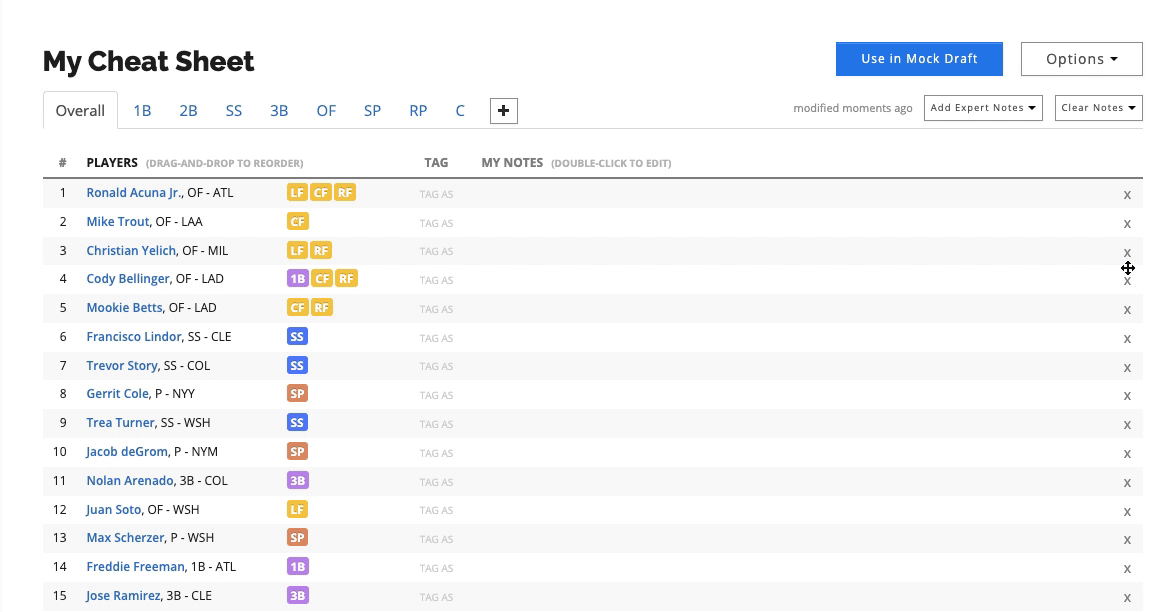Click TAG AS for Max Scherzer
This screenshot has height=612, width=1168.
click(437, 539)
